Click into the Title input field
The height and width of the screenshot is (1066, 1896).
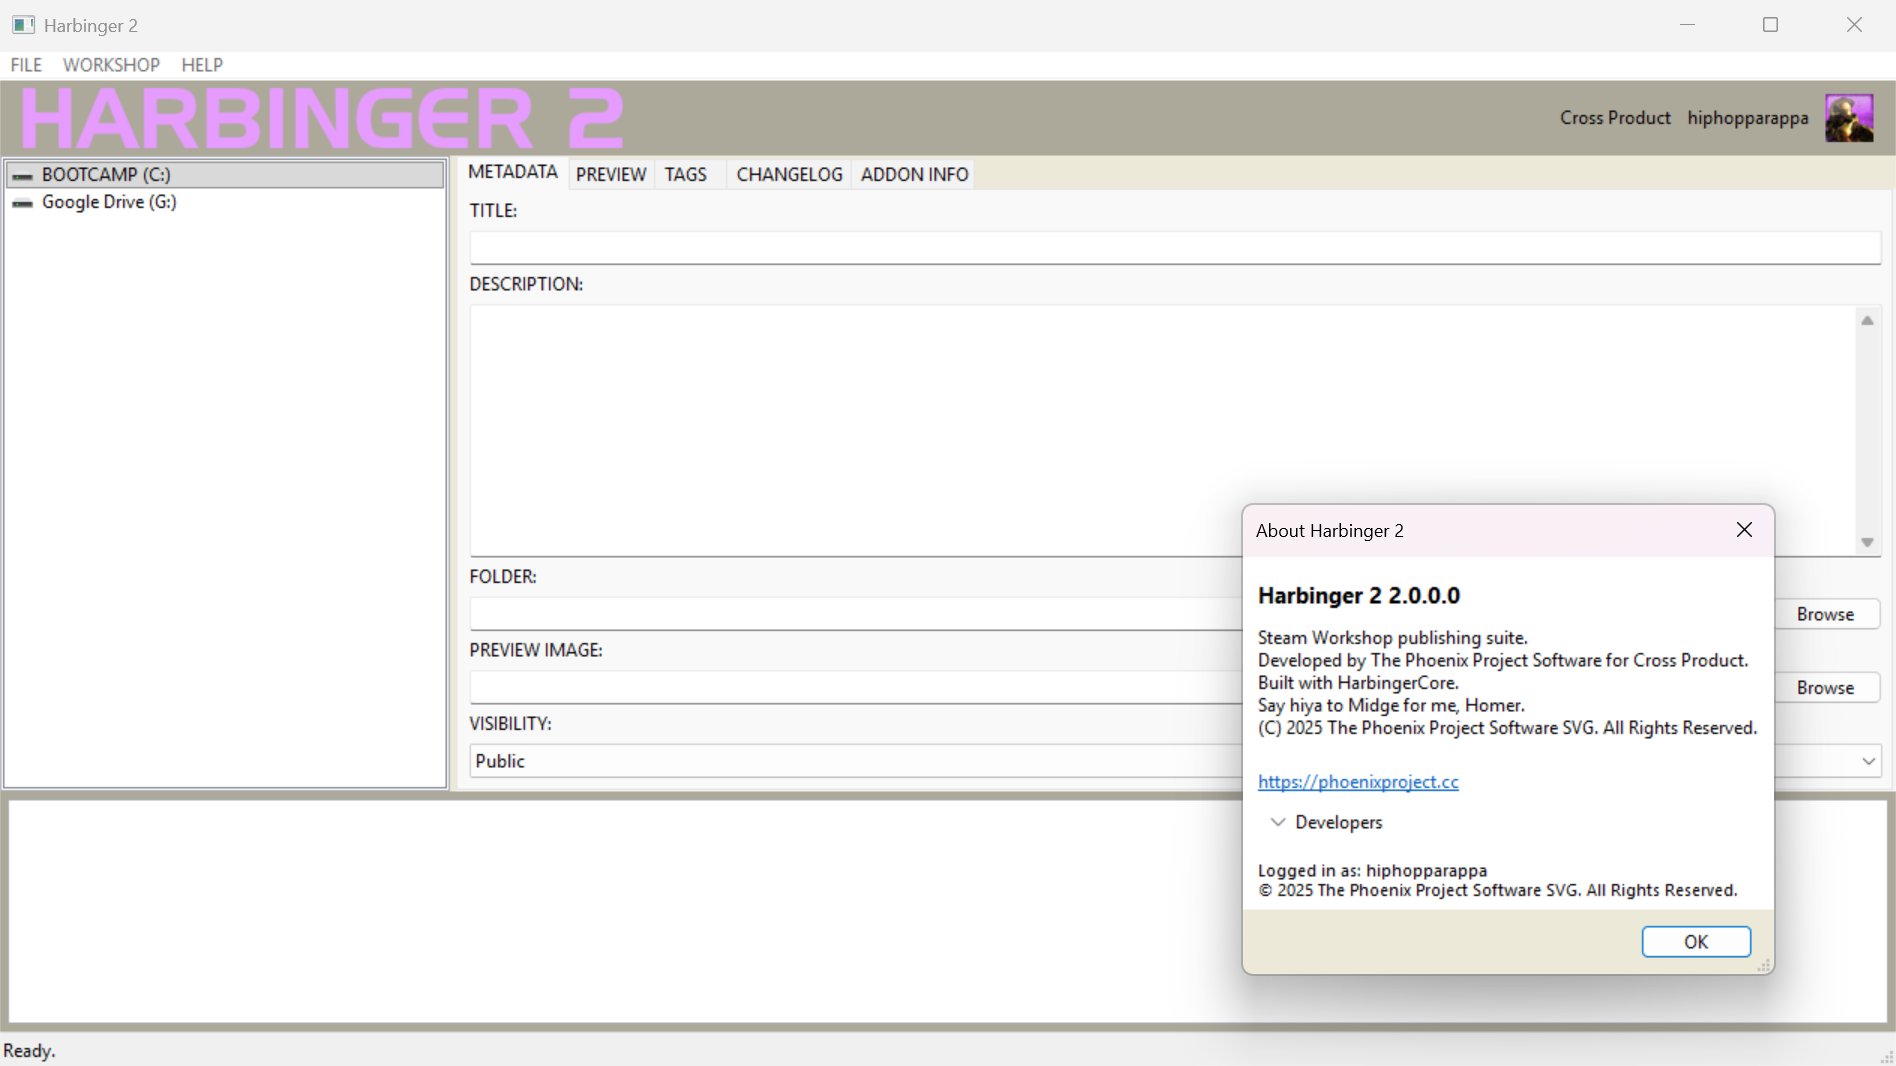pyautogui.click(x=1174, y=247)
